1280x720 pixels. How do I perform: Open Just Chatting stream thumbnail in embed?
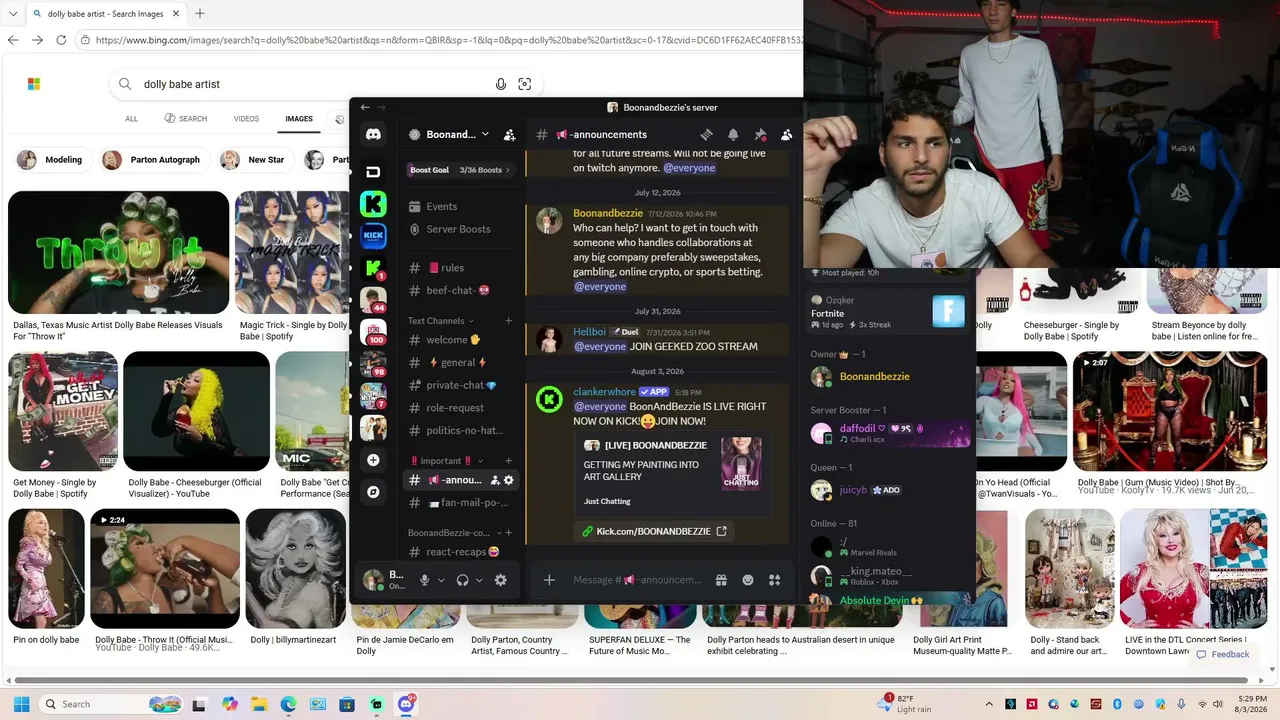point(741,463)
